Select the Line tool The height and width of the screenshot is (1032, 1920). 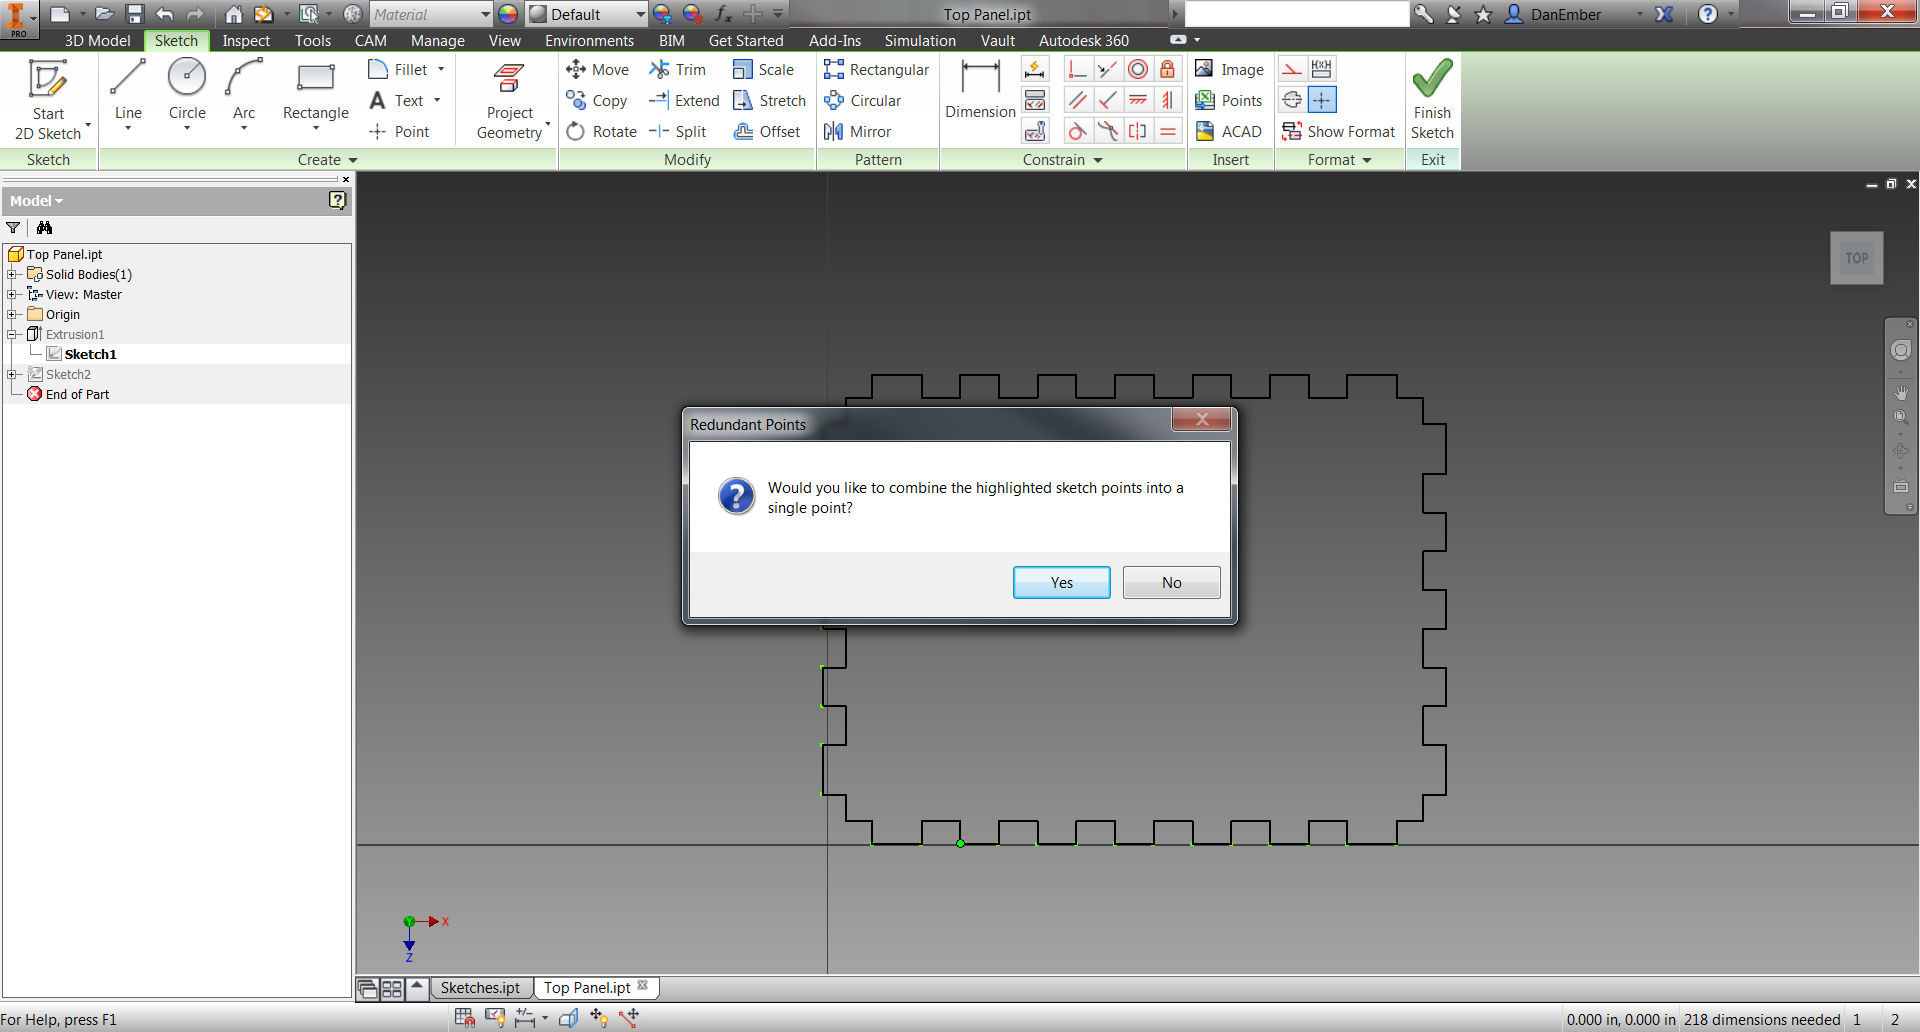click(128, 93)
